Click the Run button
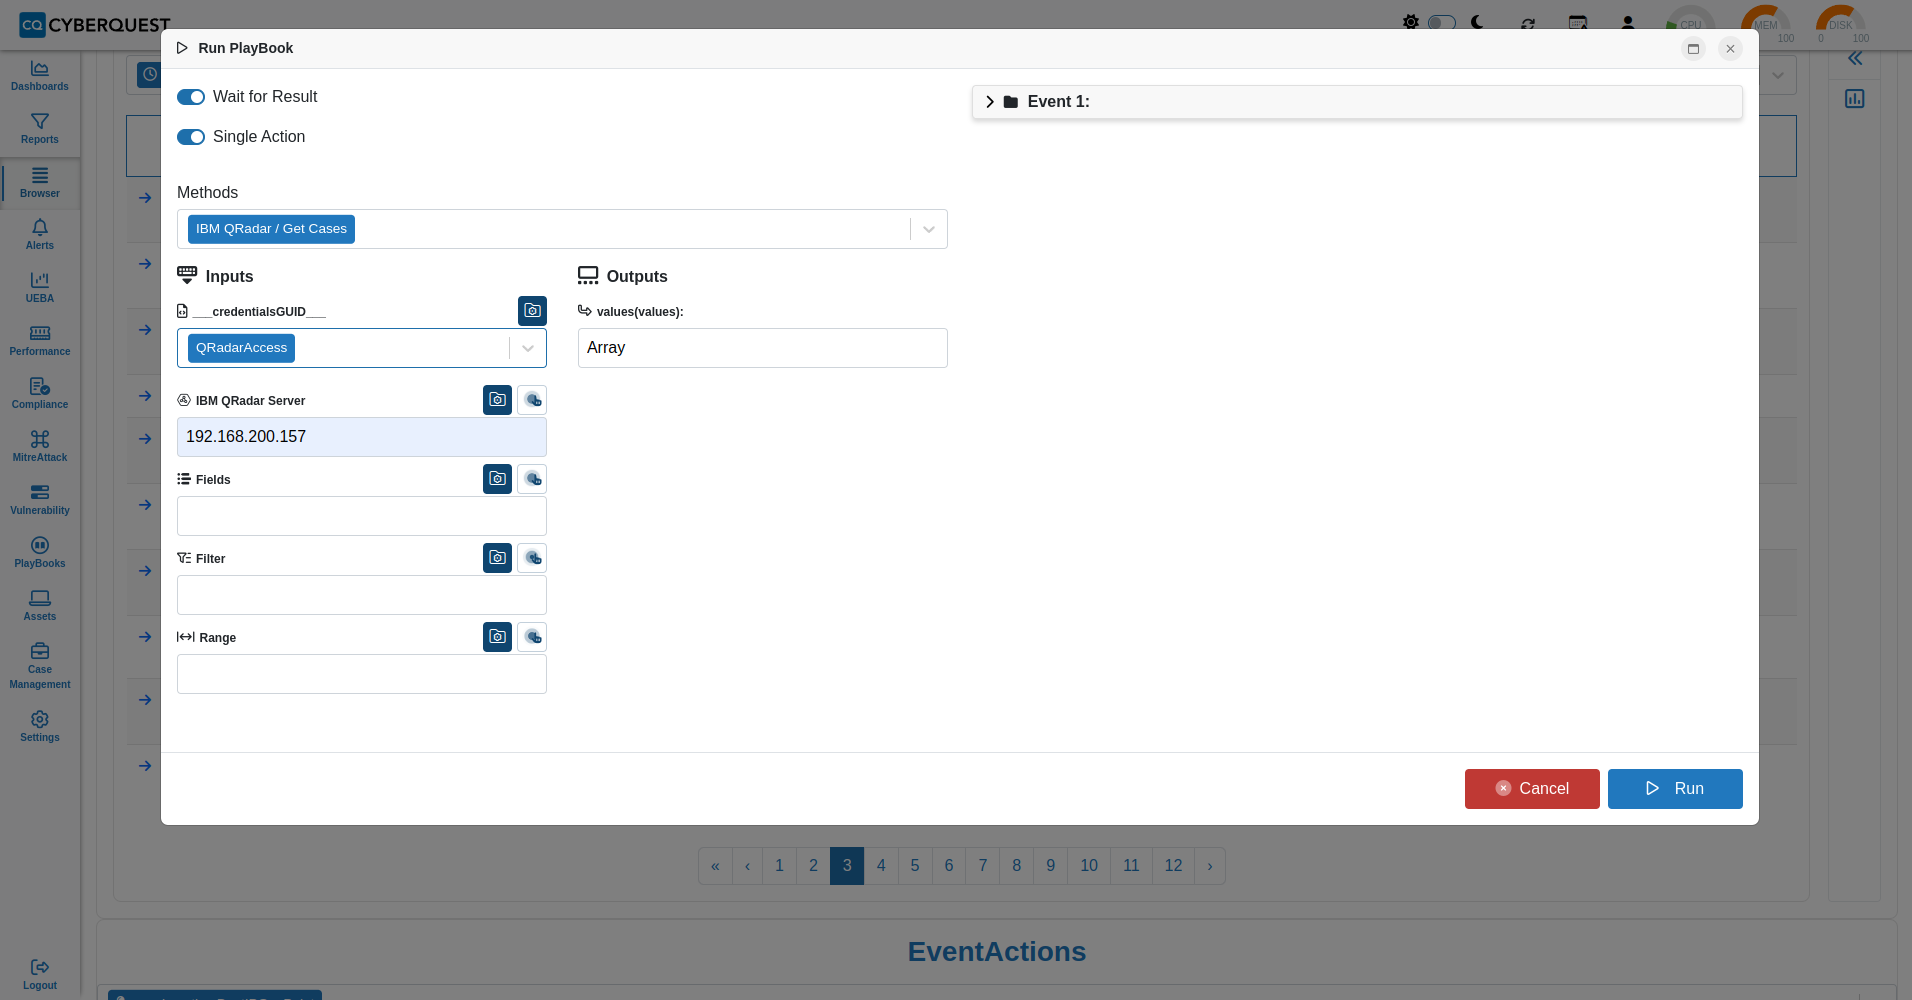 [1675, 789]
